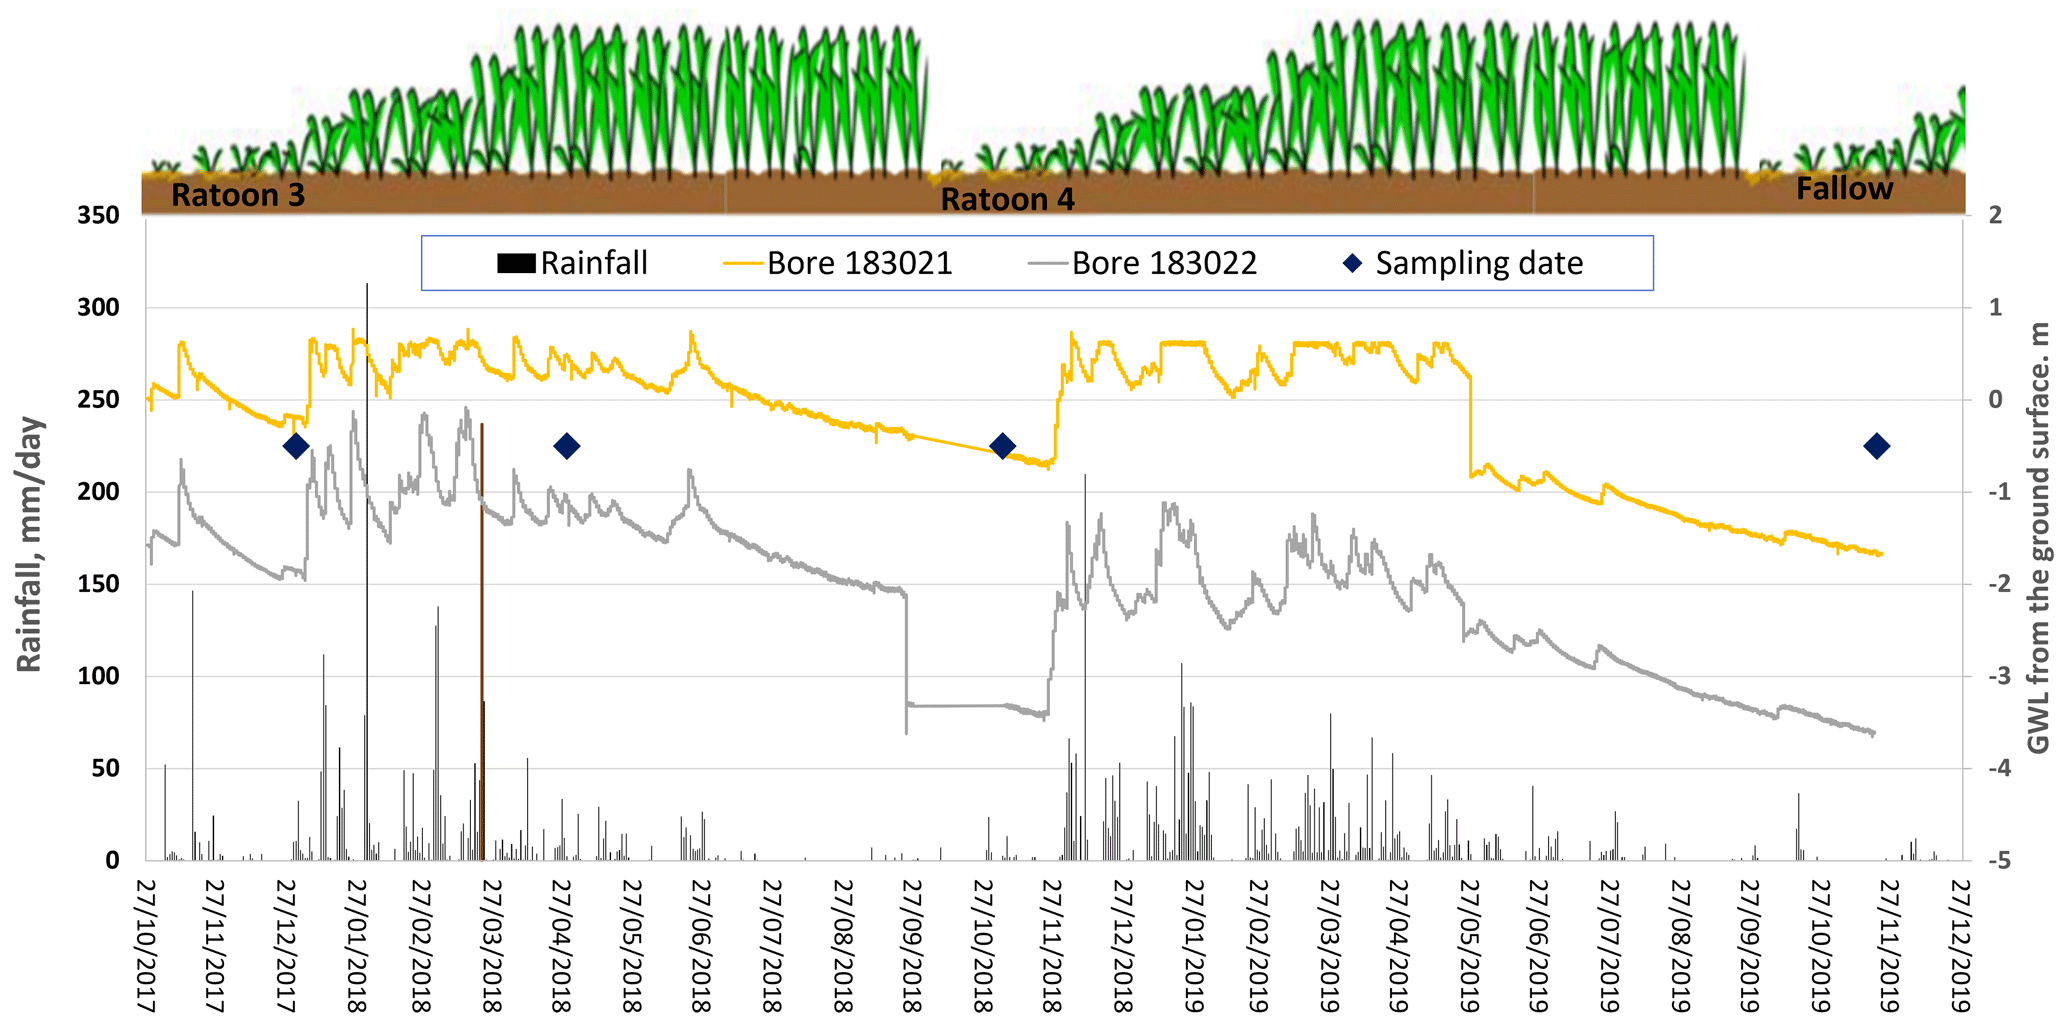Click the gray Bore 183022 legend line
The height and width of the screenshot is (1021, 2067).
coord(1048,264)
